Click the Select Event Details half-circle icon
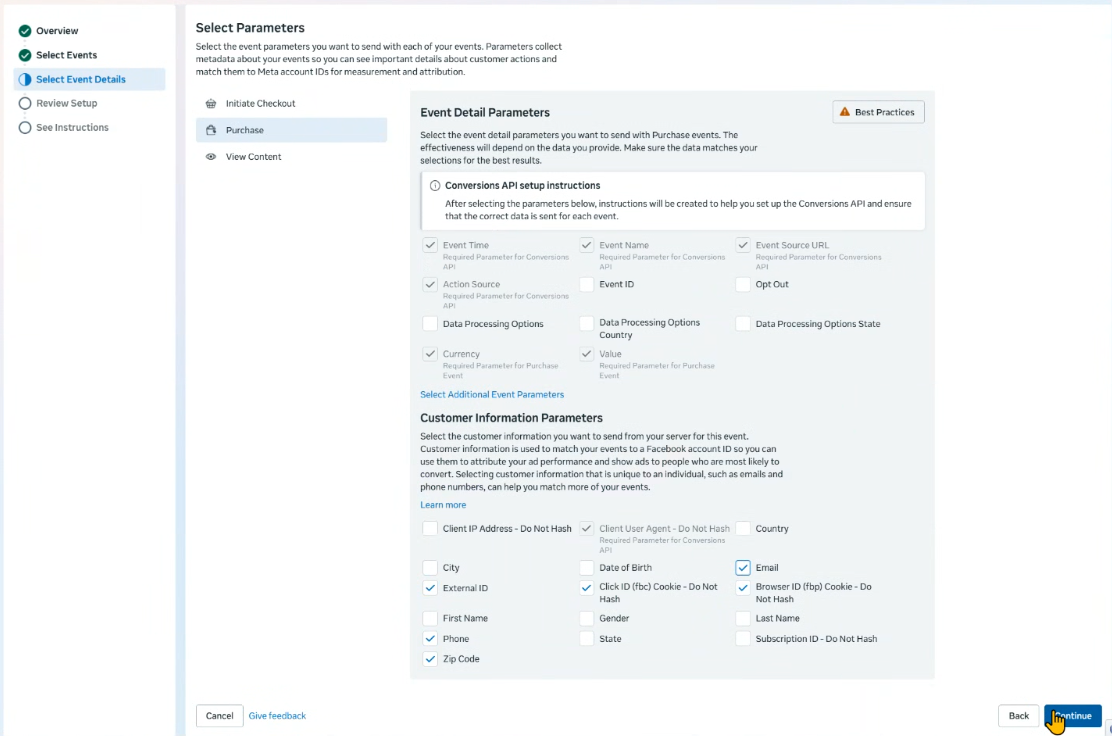Viewport: 1112px width, 736px height. (x=25, y=79)
